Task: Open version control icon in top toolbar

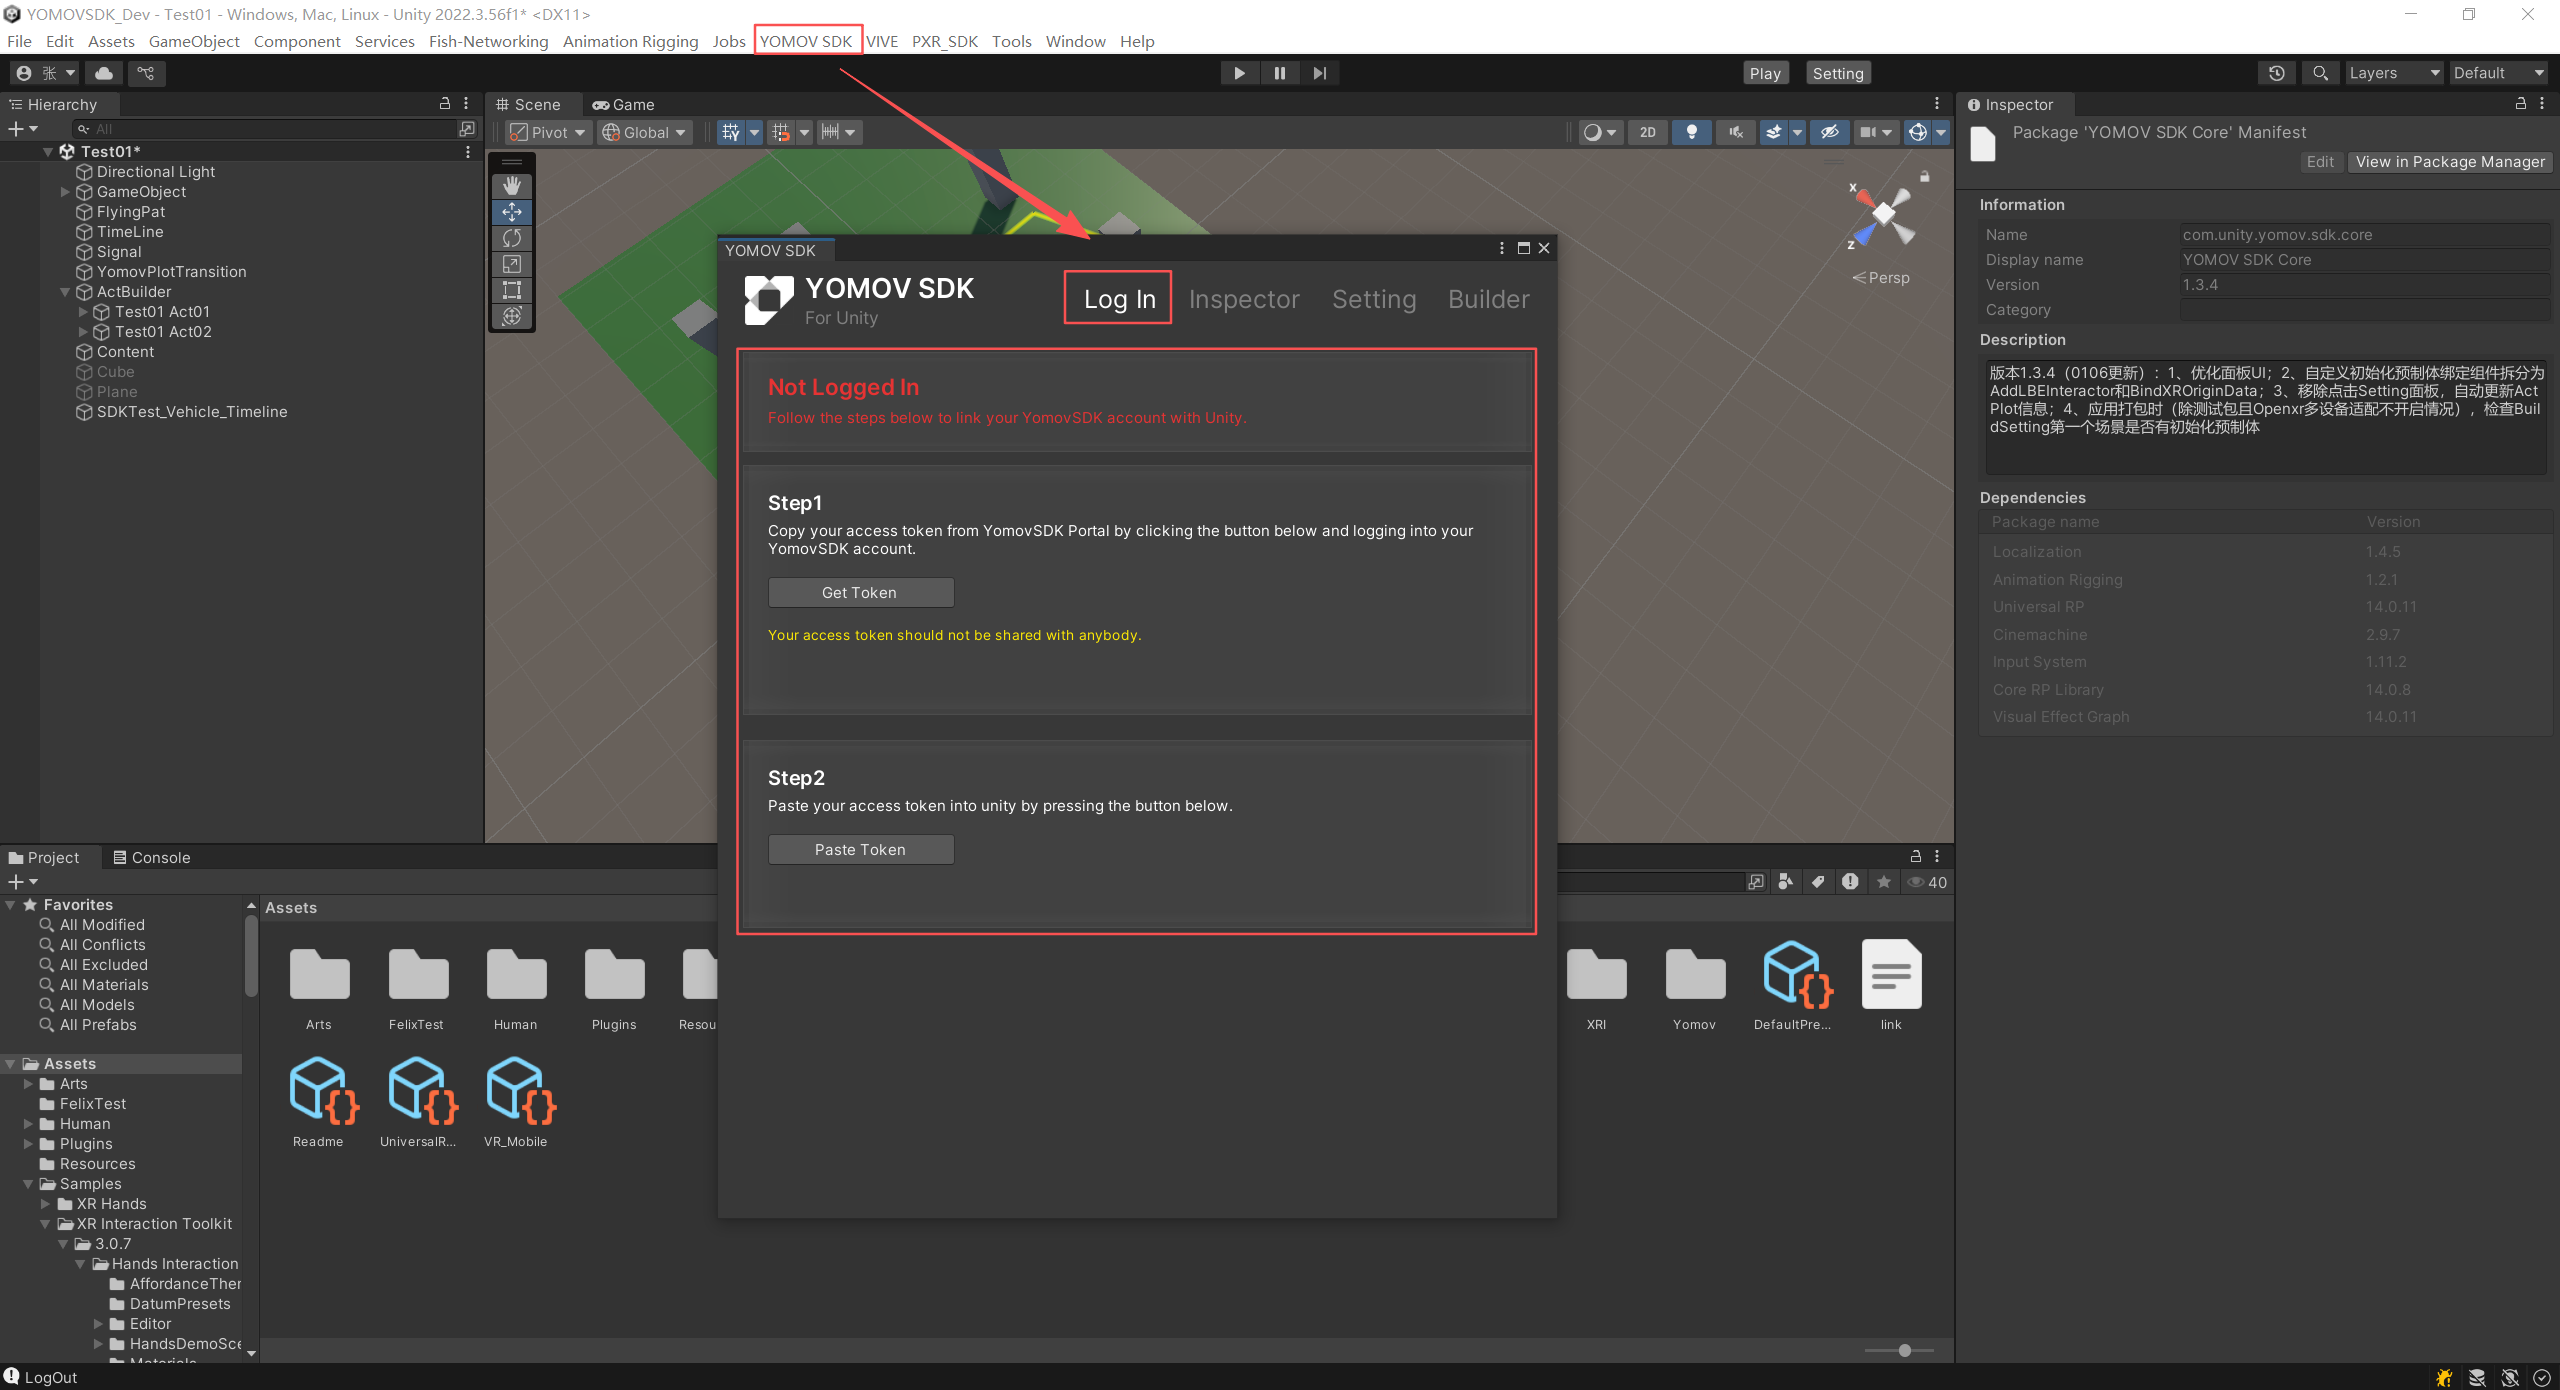Action: [146, 73]
